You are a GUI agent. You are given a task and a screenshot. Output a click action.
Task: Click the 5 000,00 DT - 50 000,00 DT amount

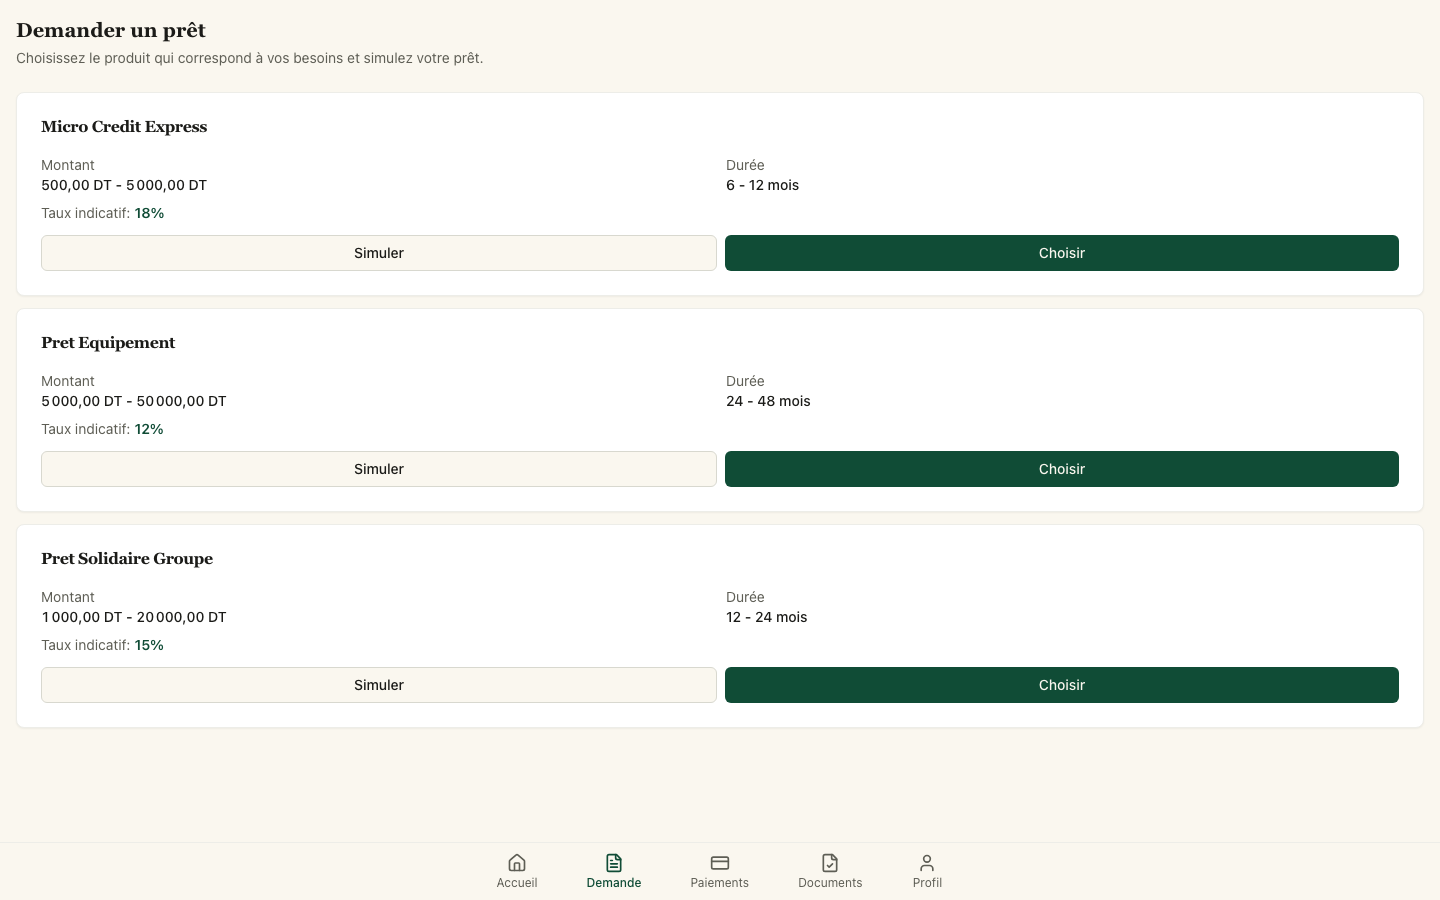tap(134, 401)
